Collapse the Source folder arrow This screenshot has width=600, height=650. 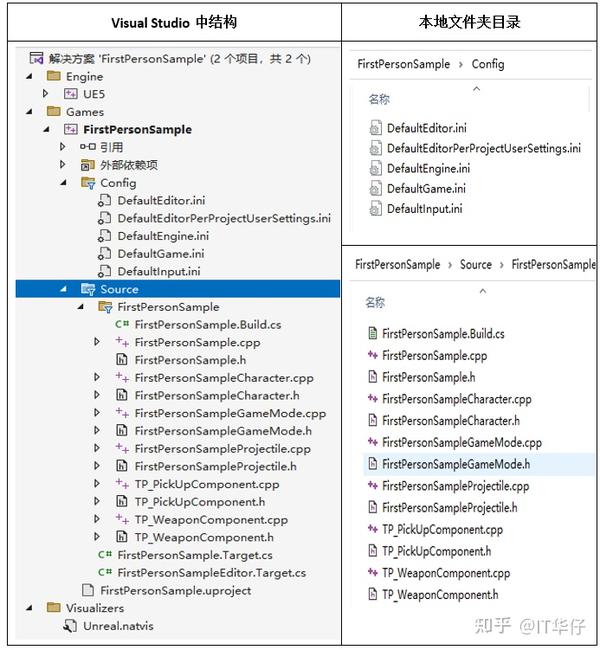click(x=63, y=289)
